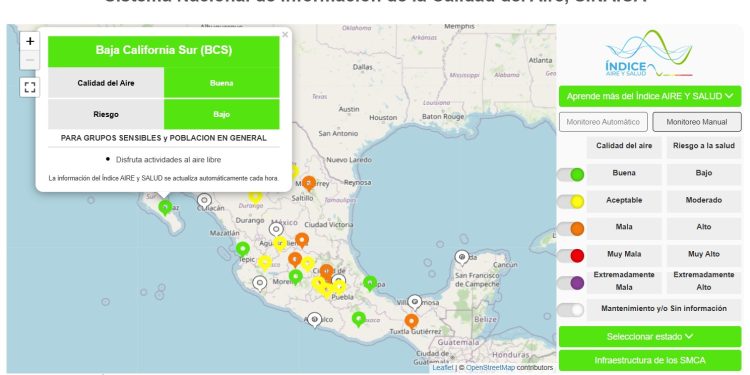Zoom in with the map plus button
750x375 pixels.
(30, 42)
